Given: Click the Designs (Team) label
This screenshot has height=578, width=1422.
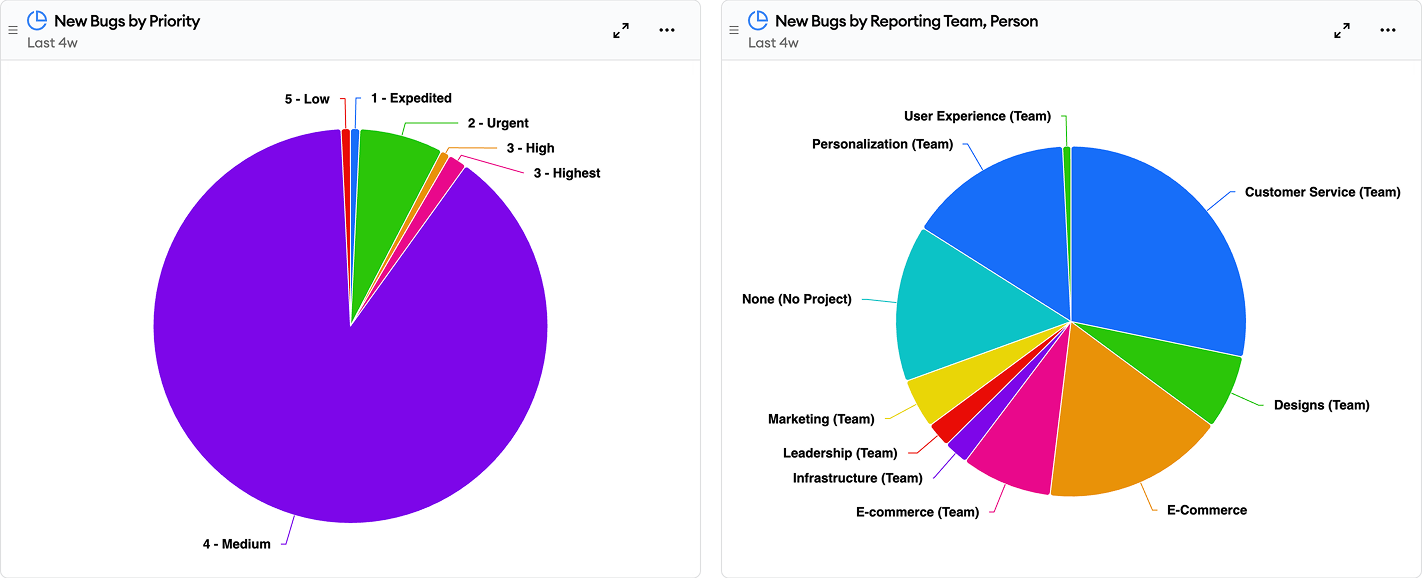Looking at the screenshot, I should tap(1321, 405).
